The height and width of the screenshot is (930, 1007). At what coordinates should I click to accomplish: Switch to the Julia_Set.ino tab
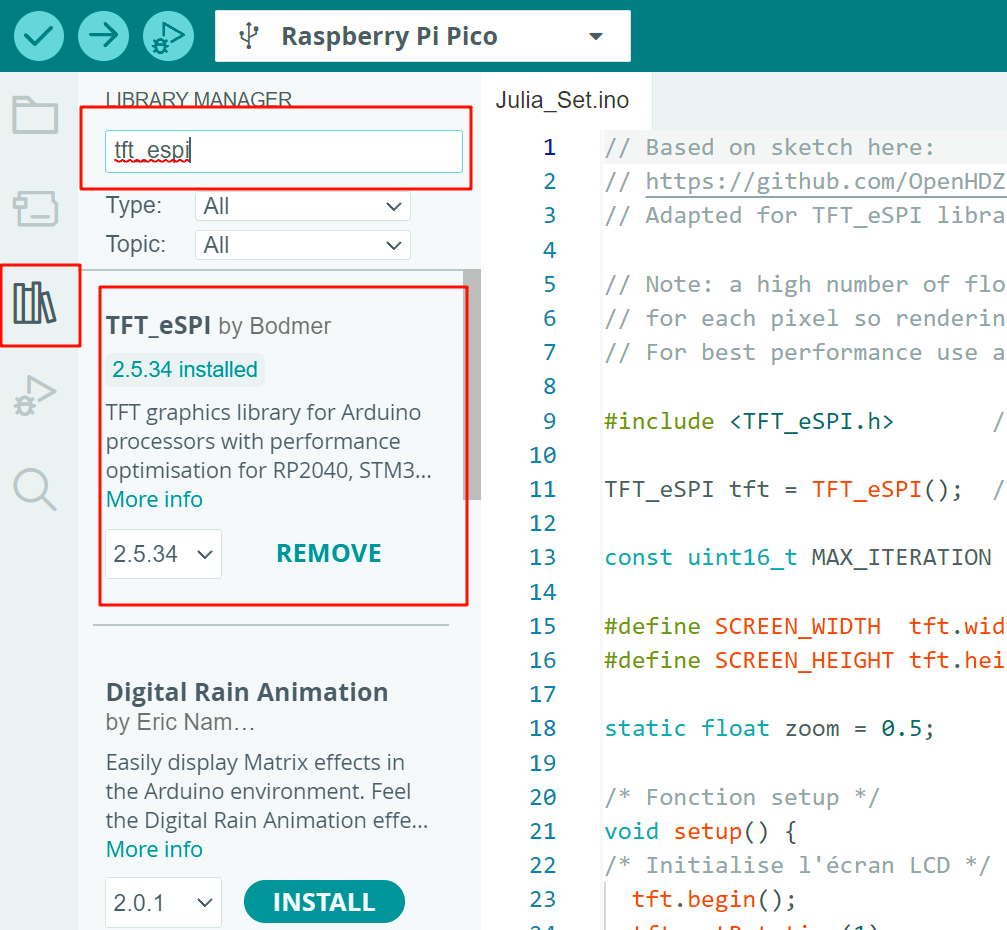pyautogui.click(x=562, y=100)
